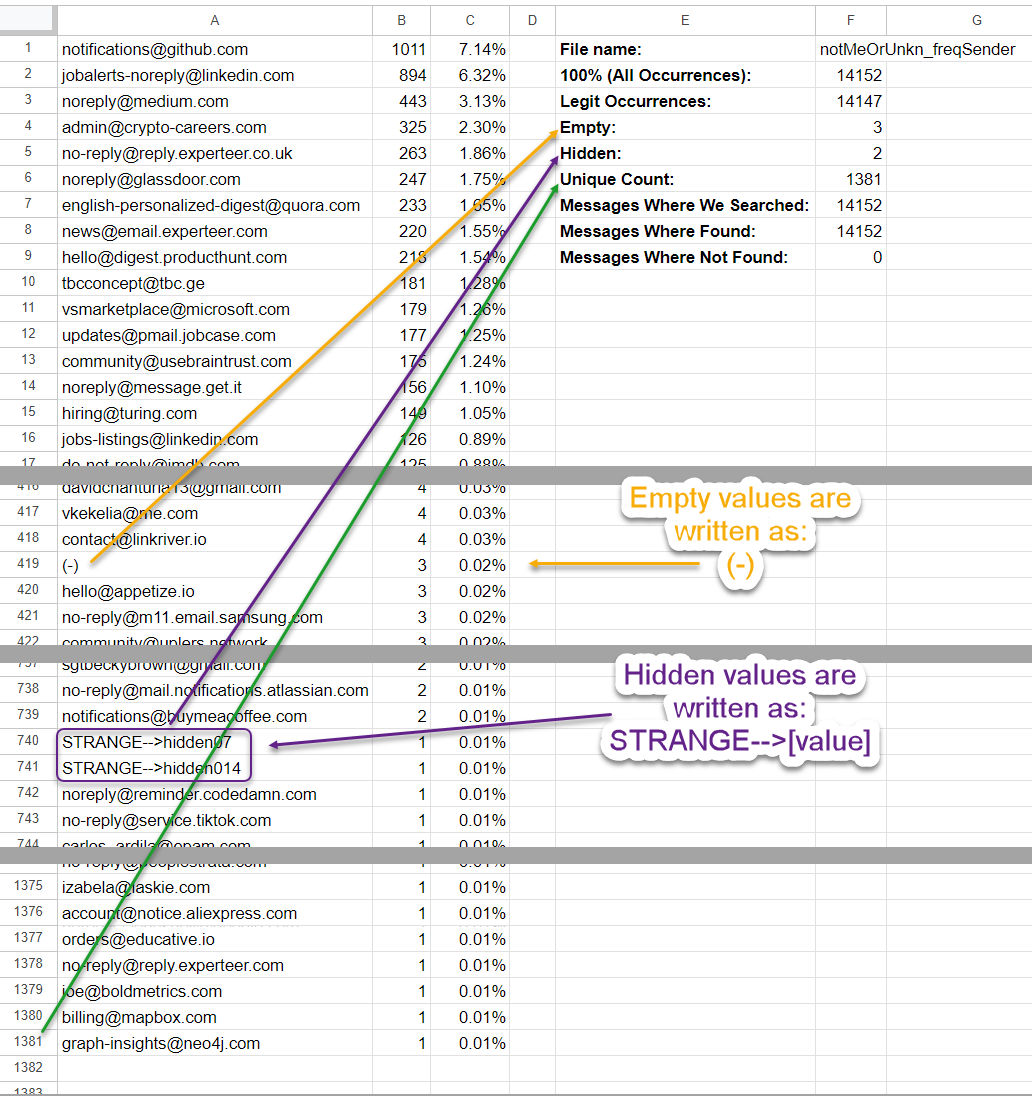
Task: Click cell updates@pmail.jobcase.com
Action: (215, 335)
